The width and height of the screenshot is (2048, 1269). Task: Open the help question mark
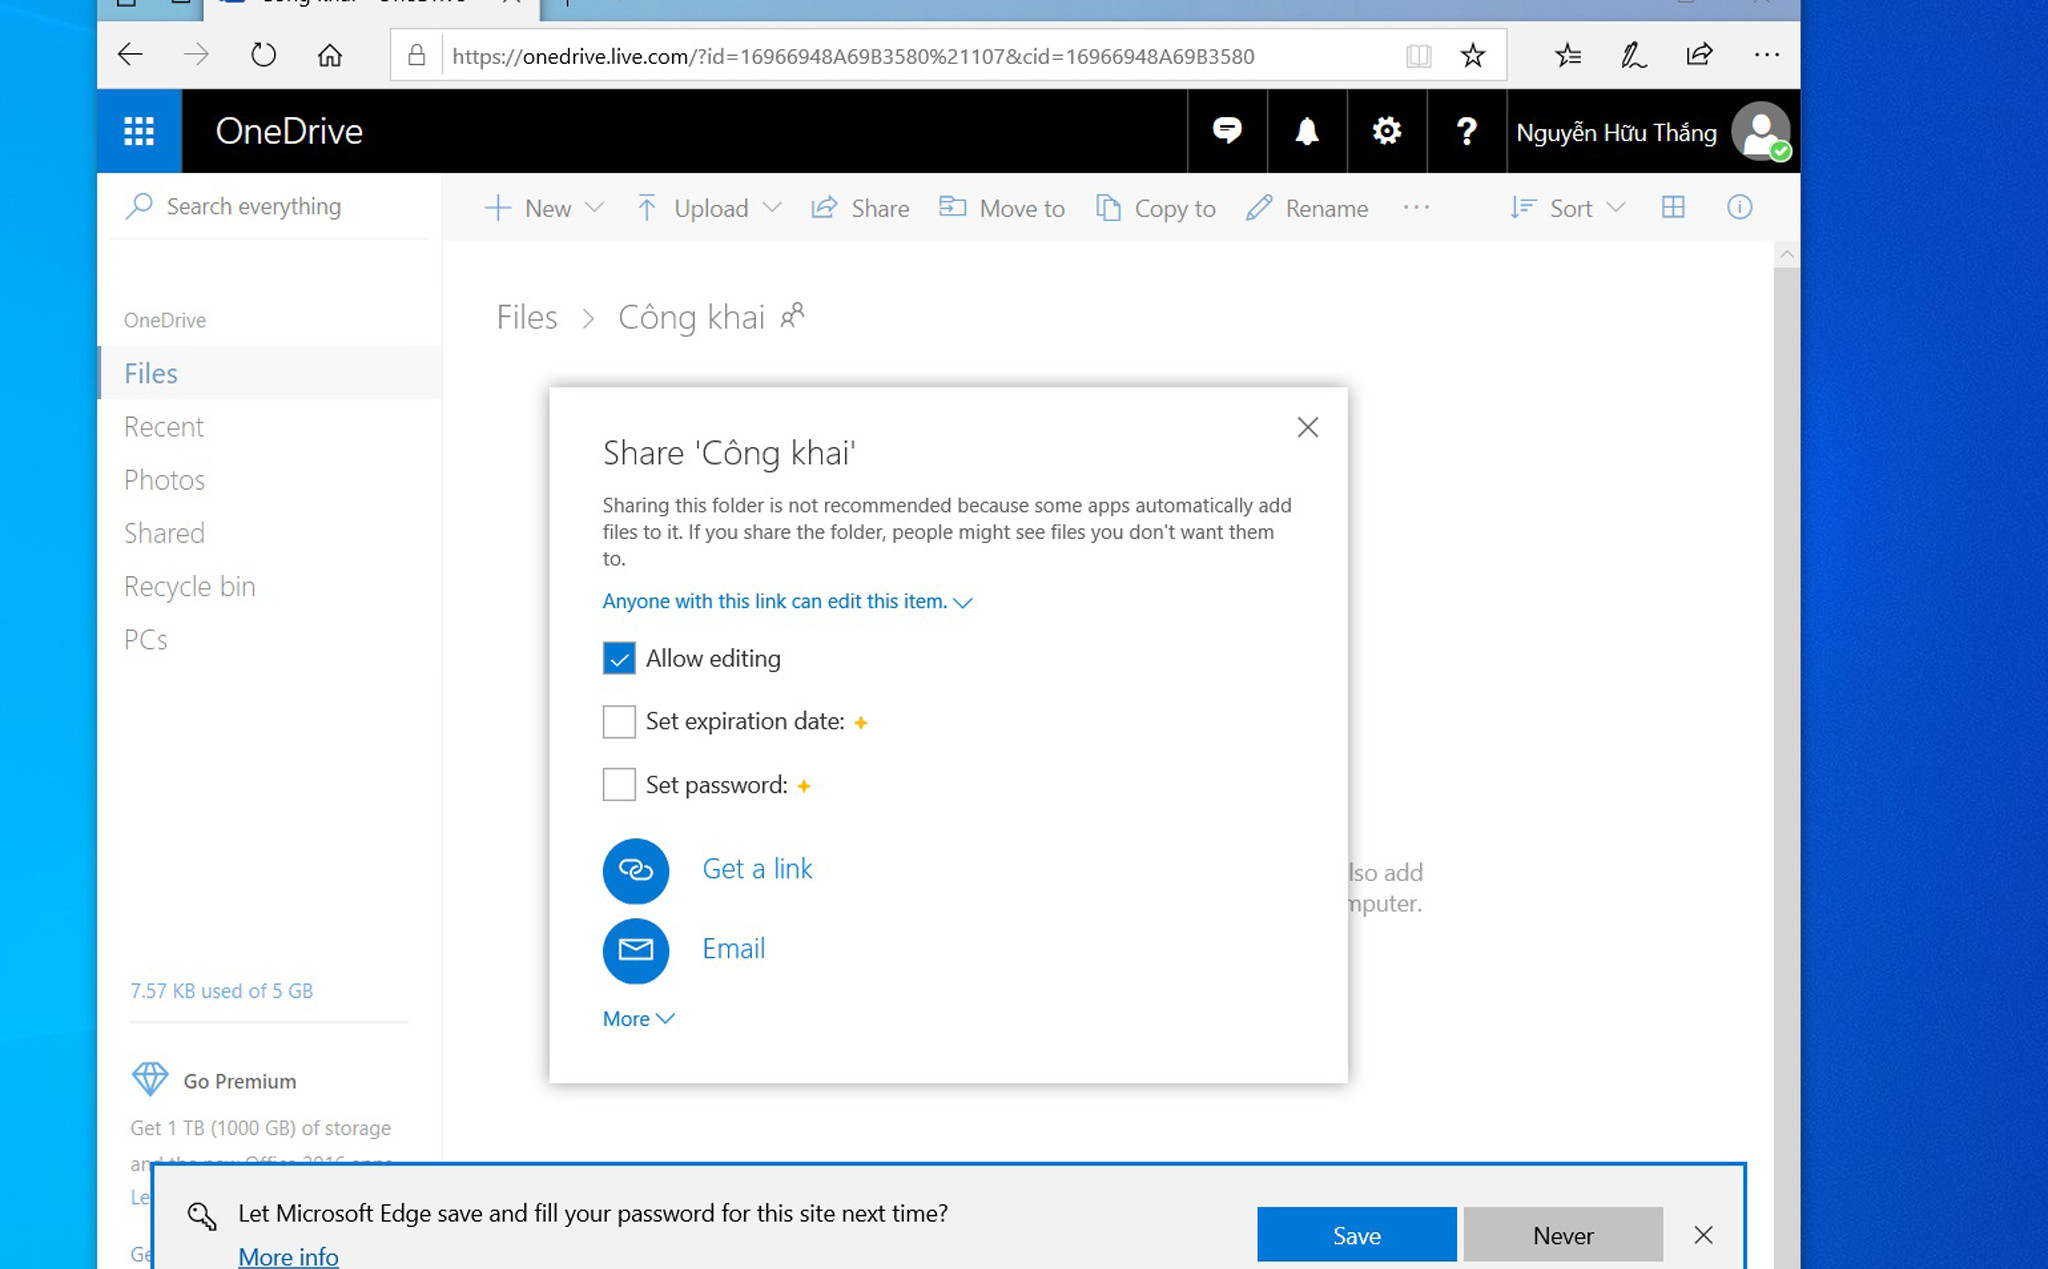point(1467,131)
